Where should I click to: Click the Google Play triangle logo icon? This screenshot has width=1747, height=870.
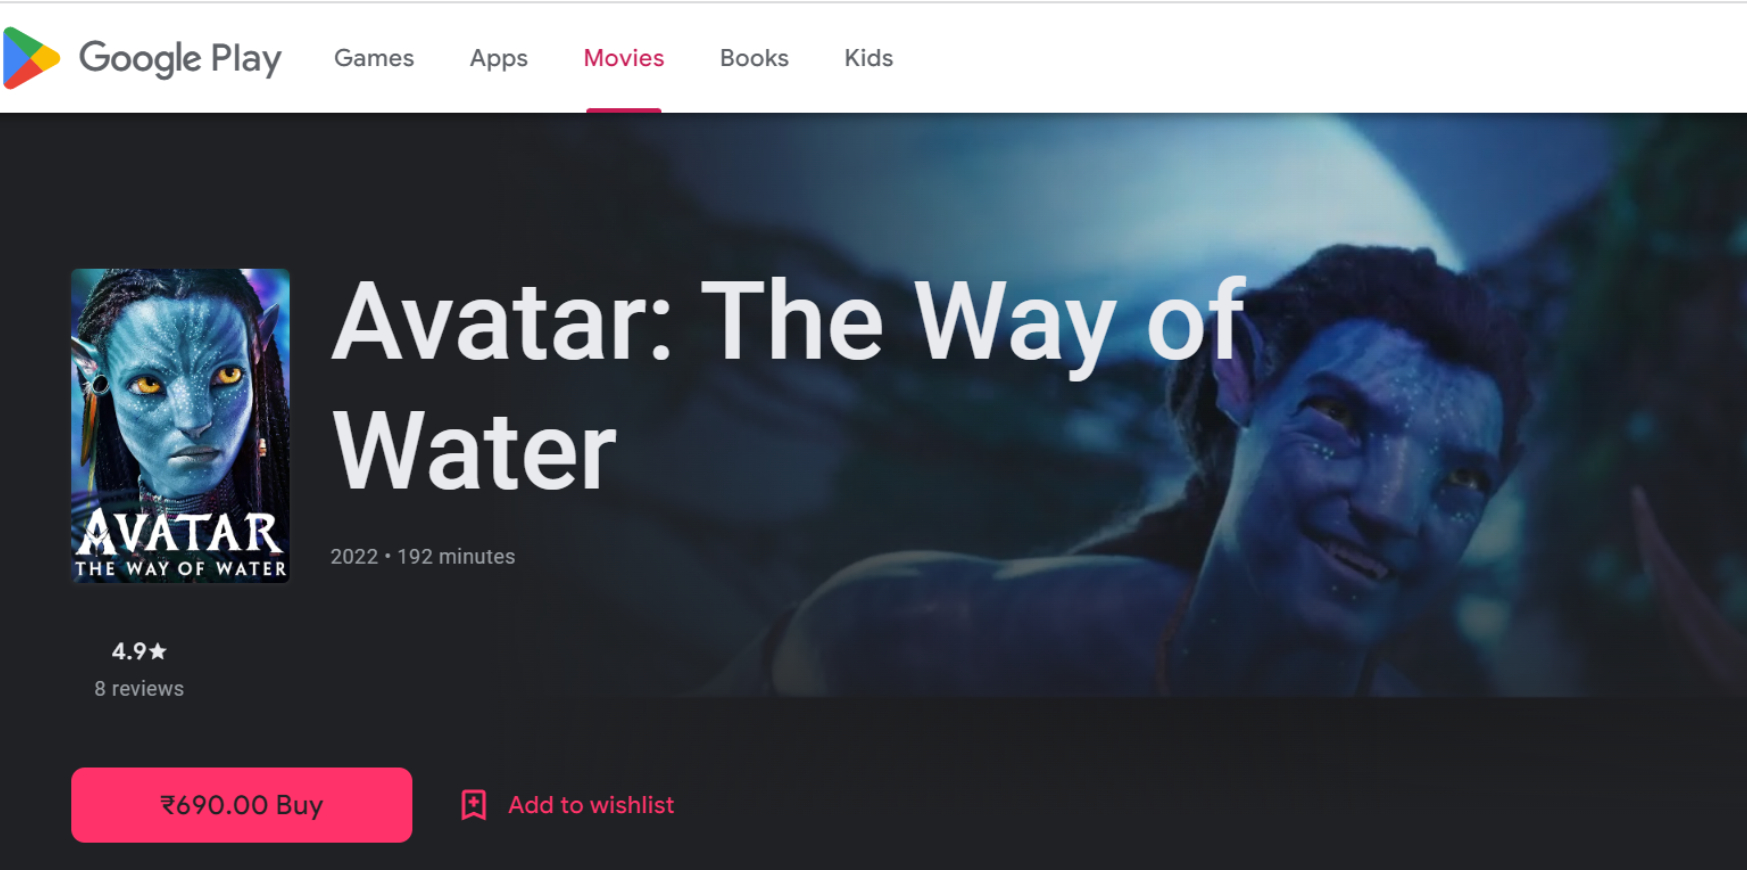point(31,58)
